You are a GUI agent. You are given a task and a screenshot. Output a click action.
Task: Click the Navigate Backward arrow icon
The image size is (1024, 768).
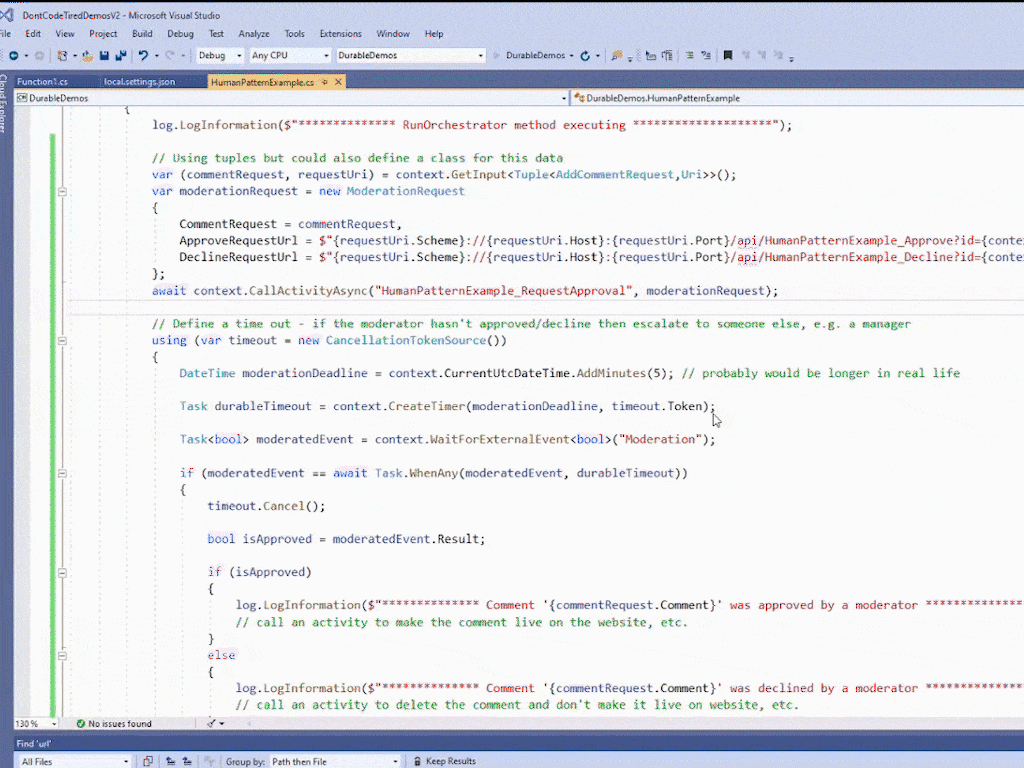(x=13, y=57)
